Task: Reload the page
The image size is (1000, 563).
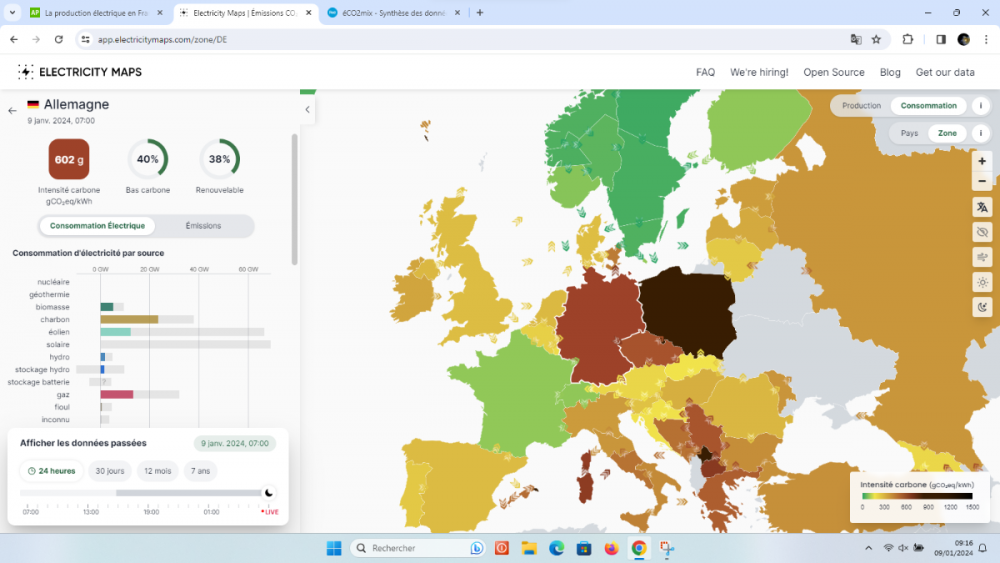Action: click(x=59, y=40)
